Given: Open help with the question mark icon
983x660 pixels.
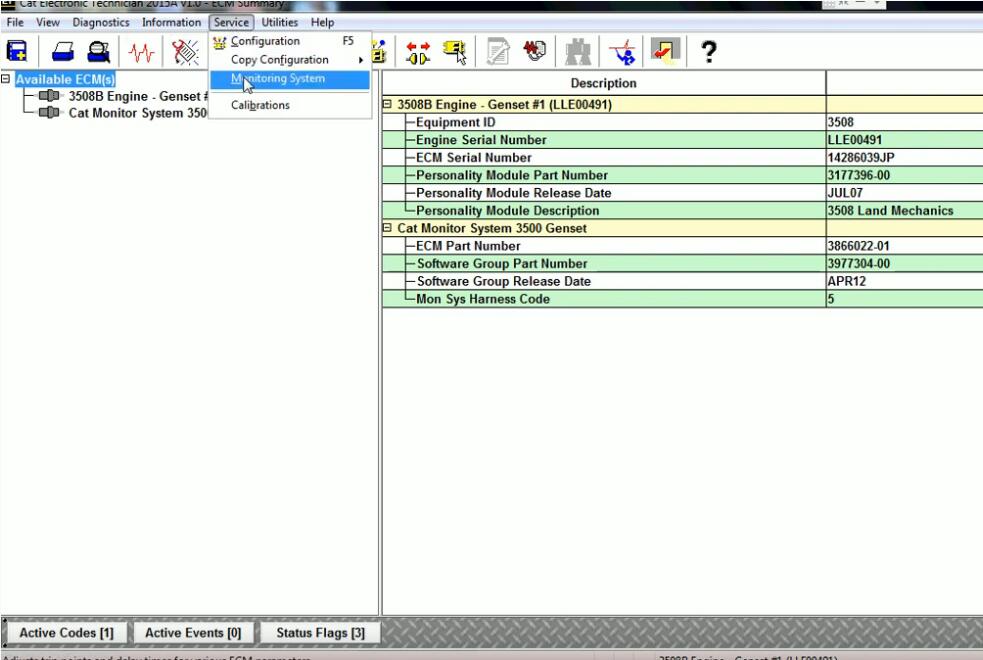Looking at the screenshot, I should pyautogui.click(x=708, y=51).
